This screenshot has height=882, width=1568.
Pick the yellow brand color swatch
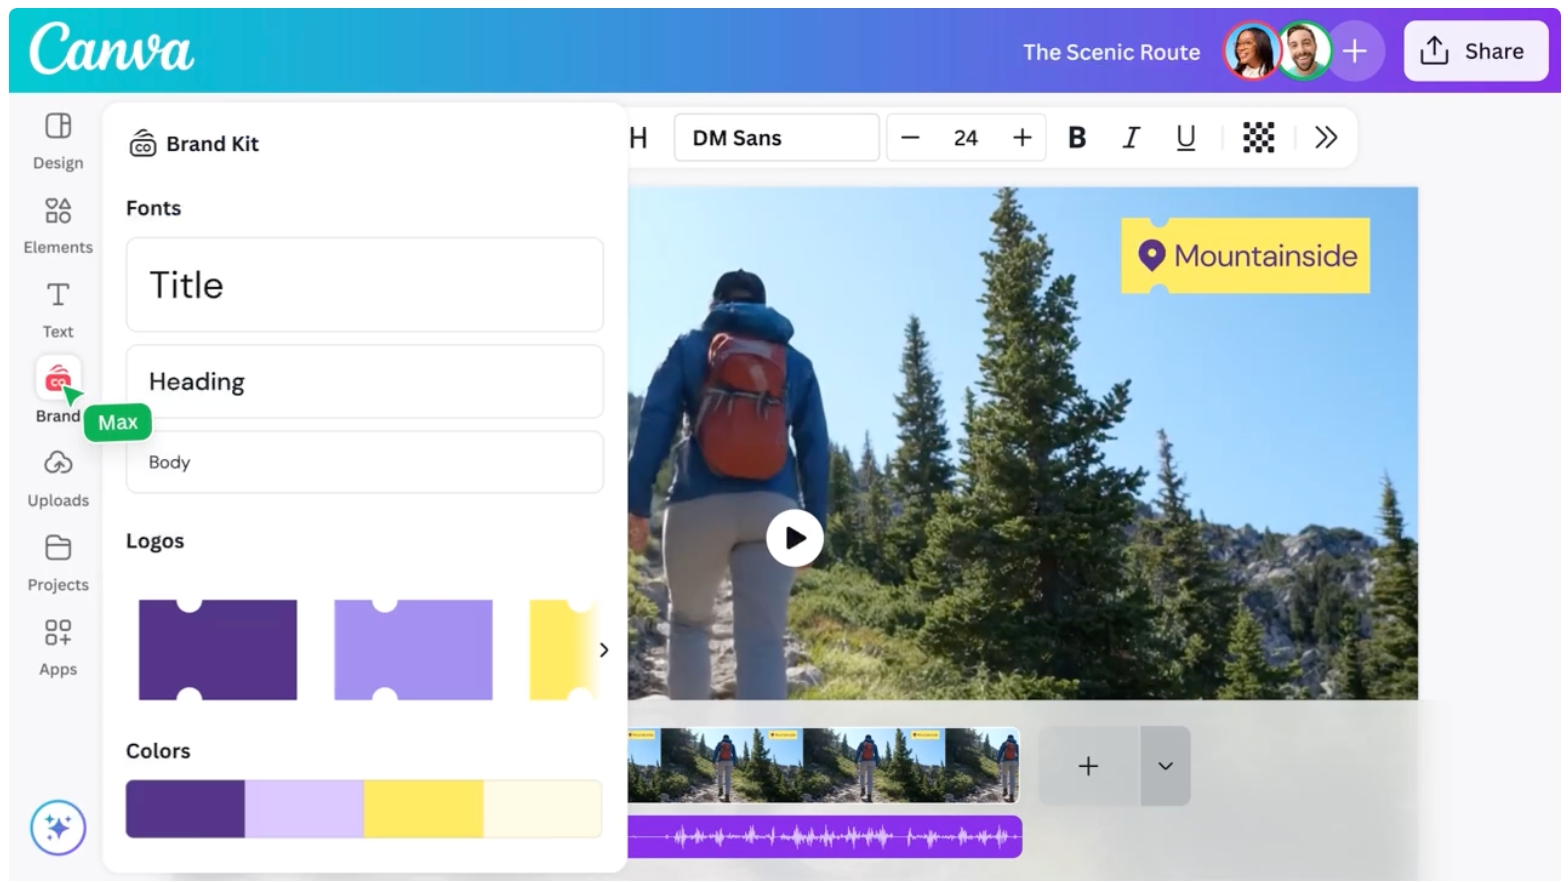[x=424, y=808]
